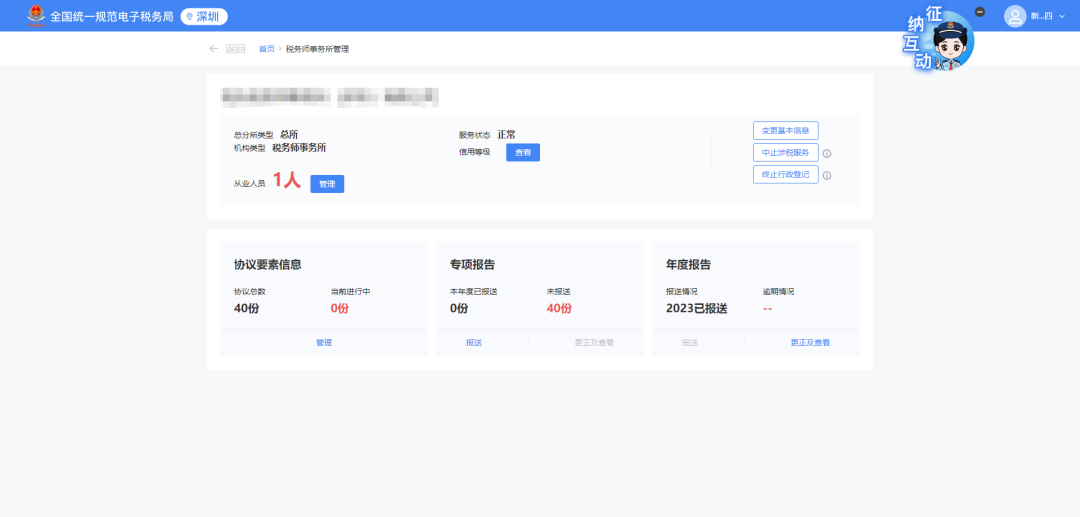
Task: Click the 1人 staff count
Action: pyautogui.click(x=287, y=180)
